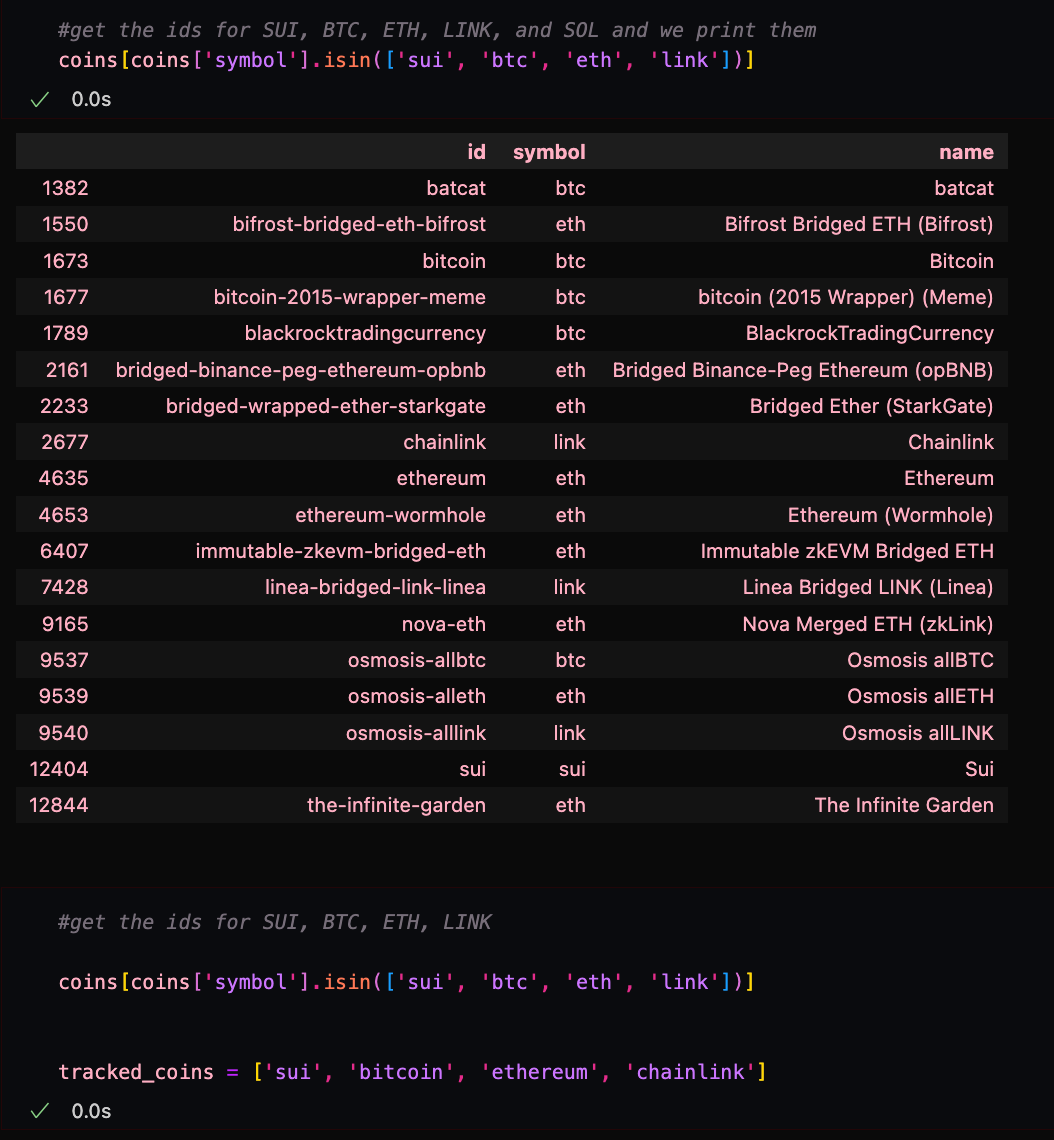Image resolution: width=1054 pixels, height=1140 pixels.
Task: Click the 'nova-eth' id cell
Action: [443, 624]
